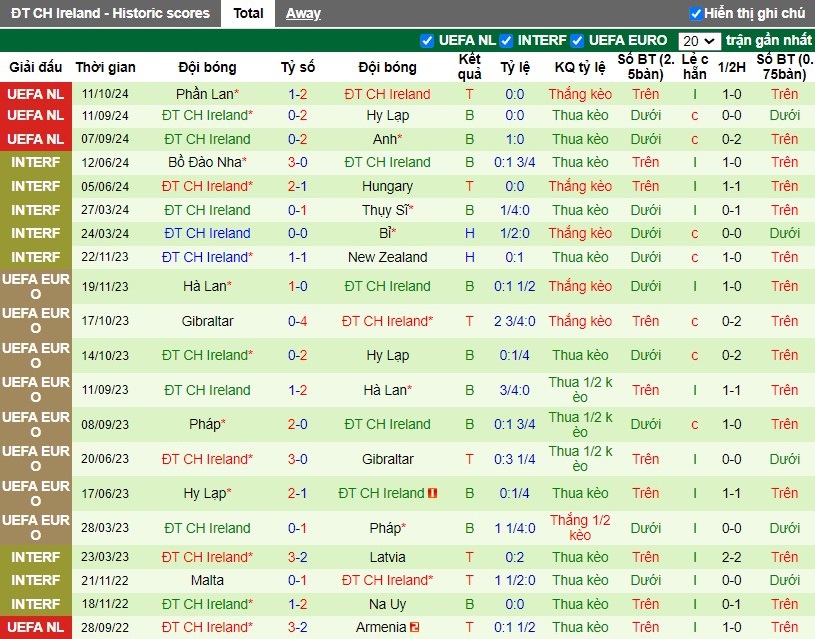Click odds '0:1 3/4' in Bồ Đào Nha row
This screenshot has width=815, height=639.
(515, 162)
